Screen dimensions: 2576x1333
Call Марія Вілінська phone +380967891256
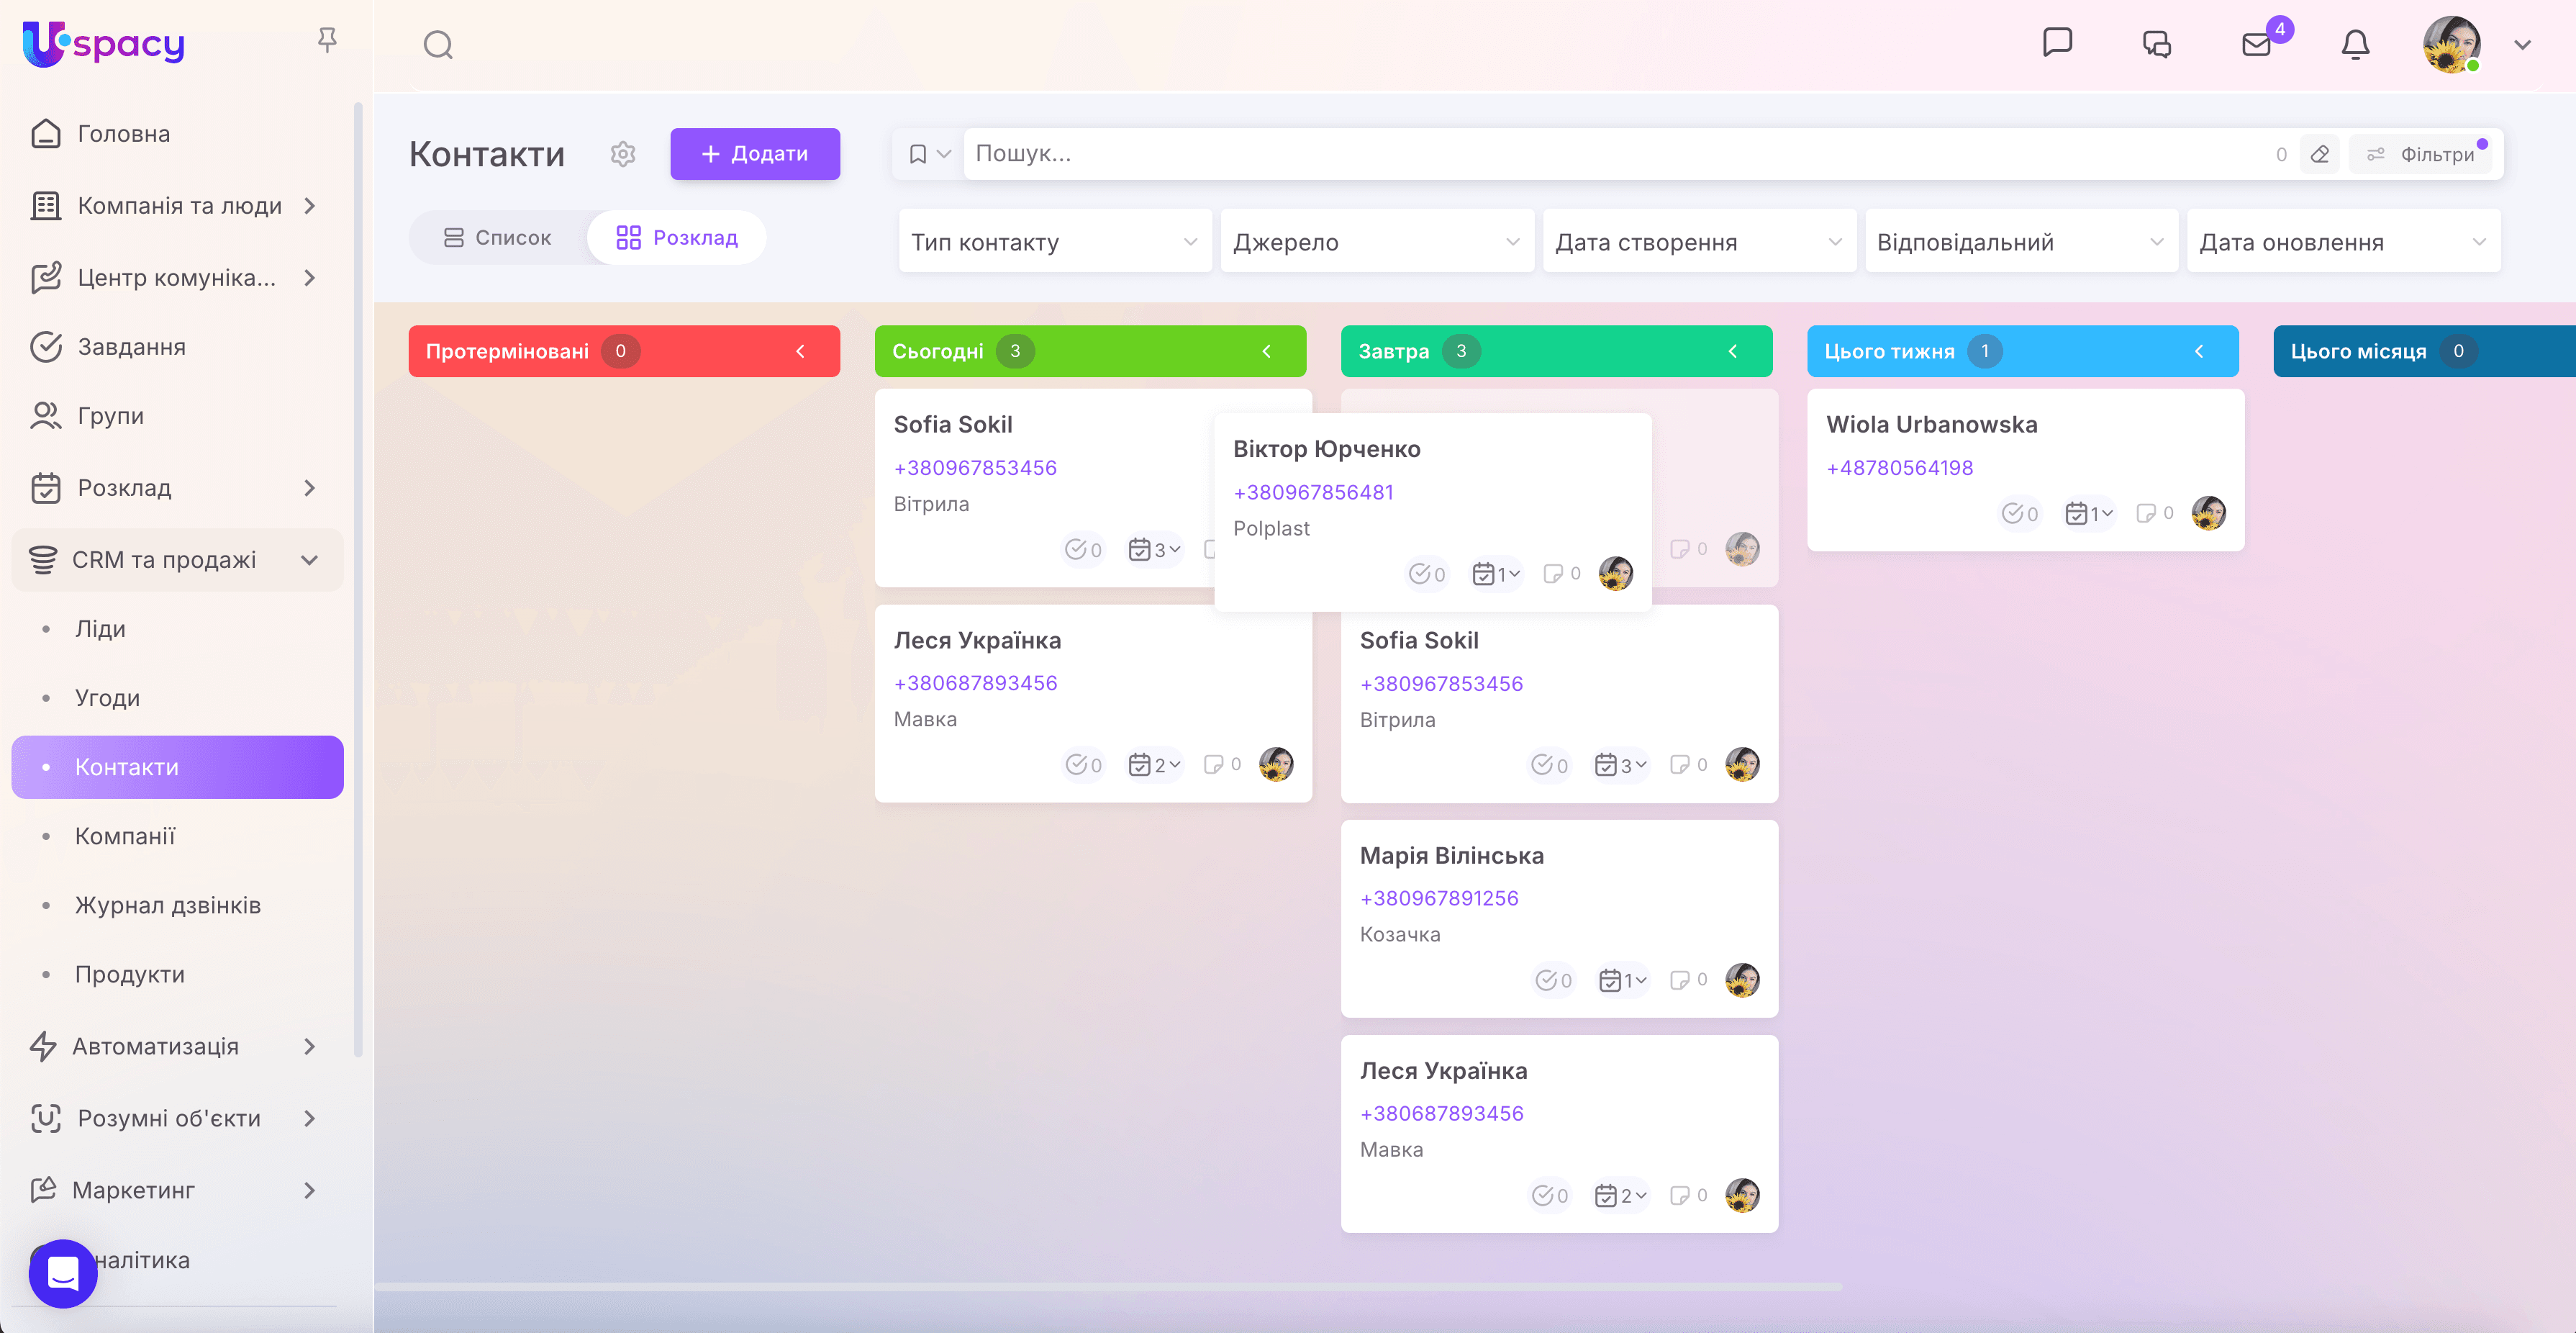click(1439, 898)
